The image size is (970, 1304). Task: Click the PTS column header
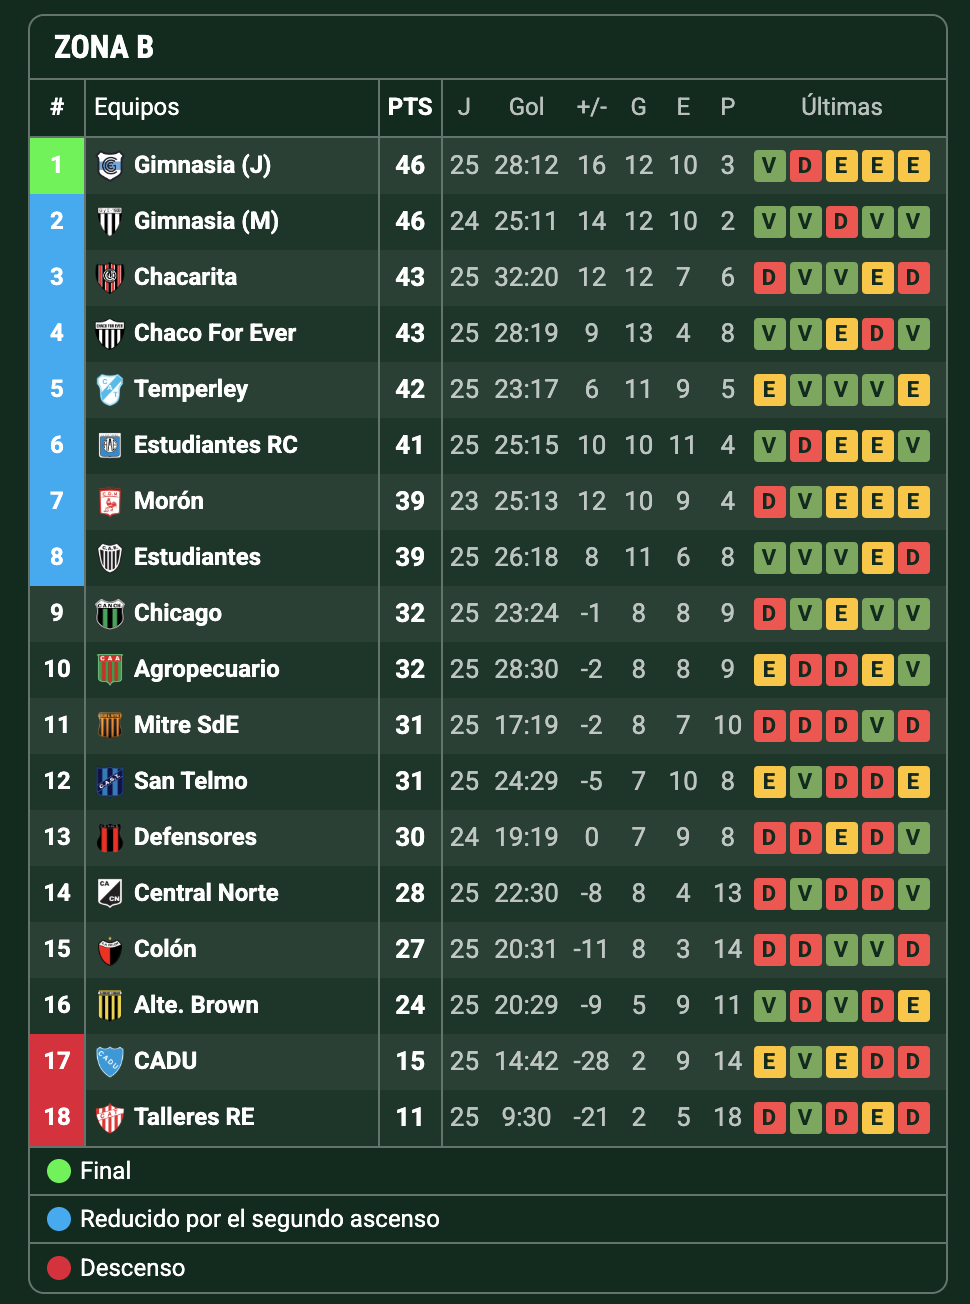410,107
